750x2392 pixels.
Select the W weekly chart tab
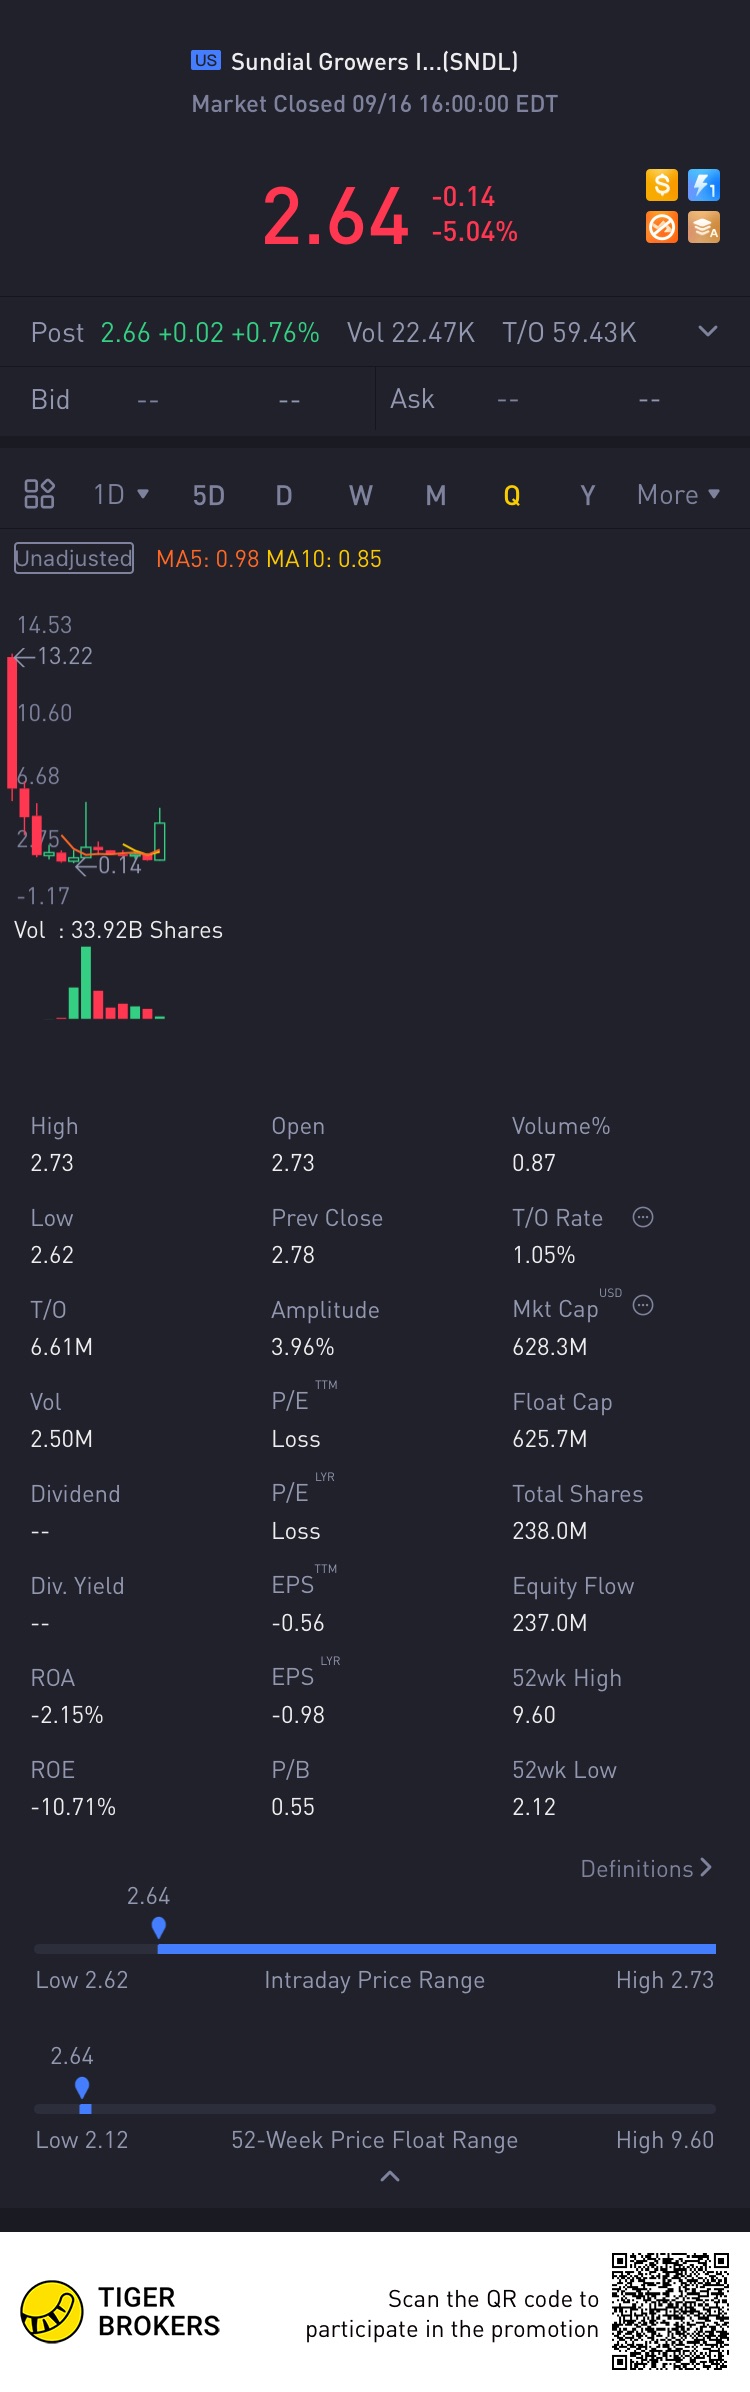point(360,495)
